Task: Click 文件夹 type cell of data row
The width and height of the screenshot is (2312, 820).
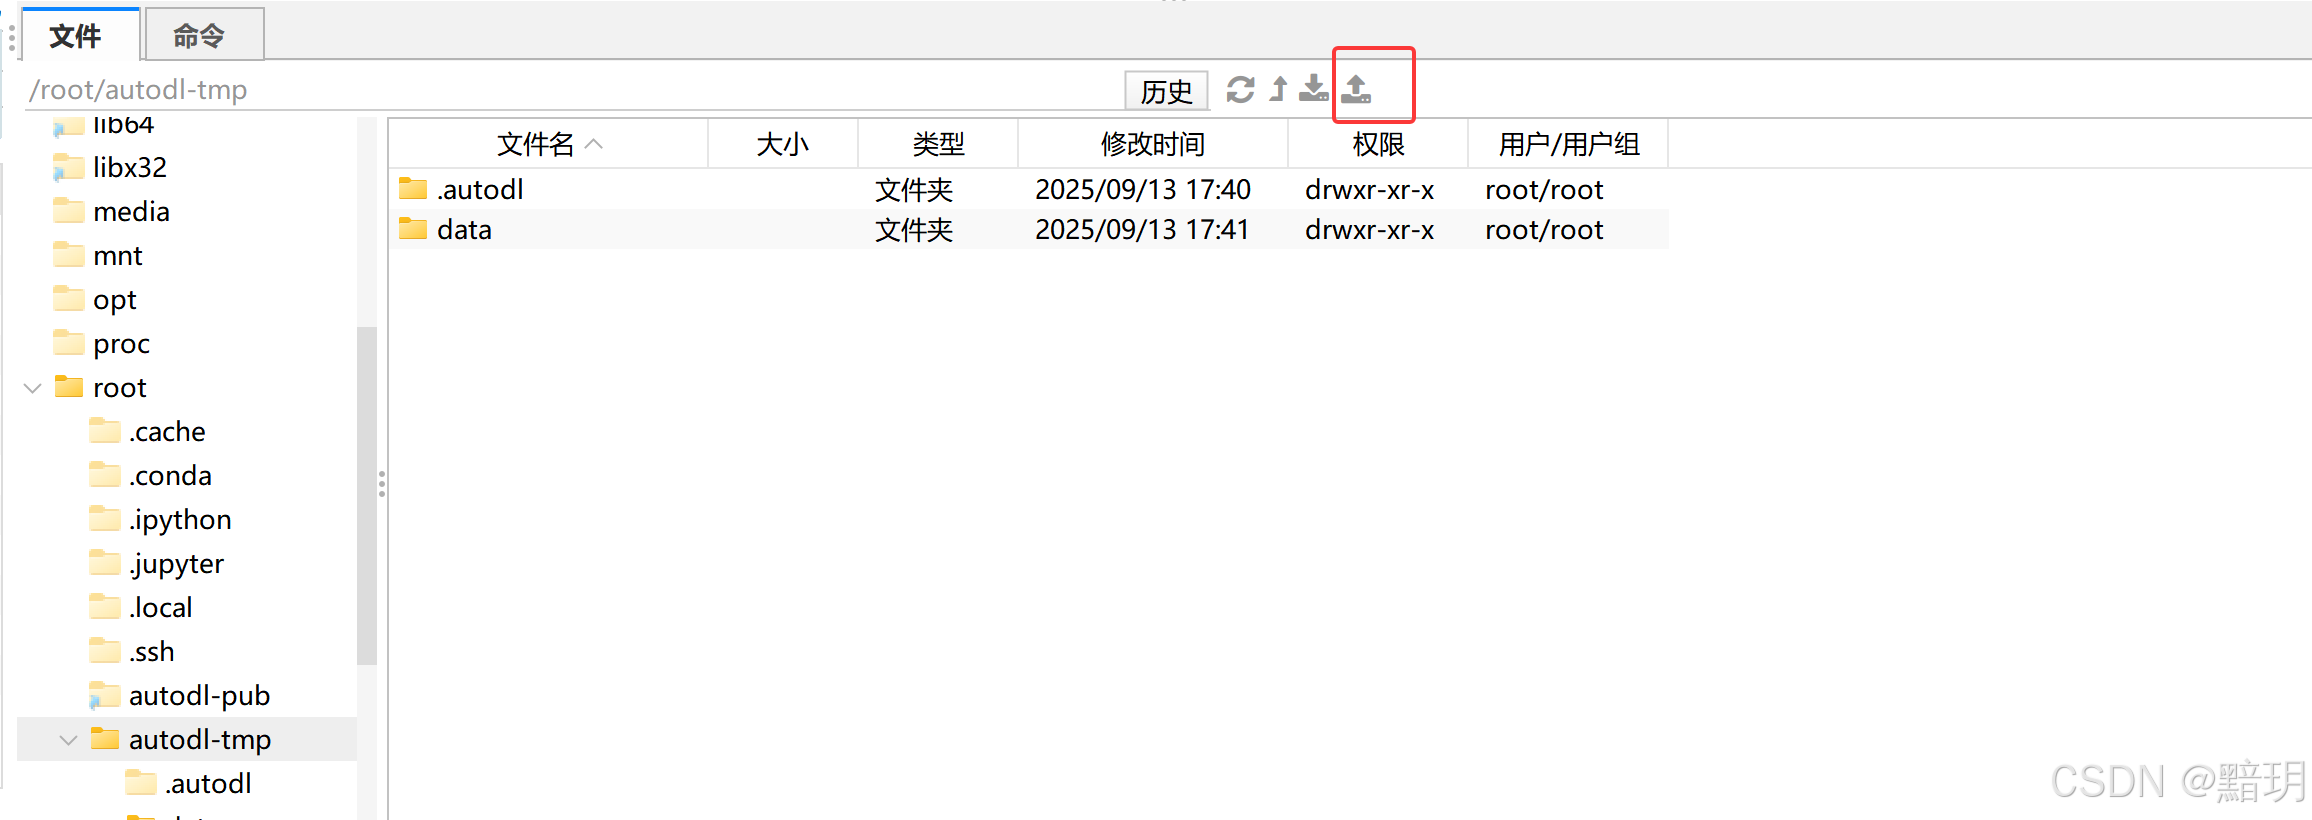Action: pyautogui.click(x=914, y=229)
